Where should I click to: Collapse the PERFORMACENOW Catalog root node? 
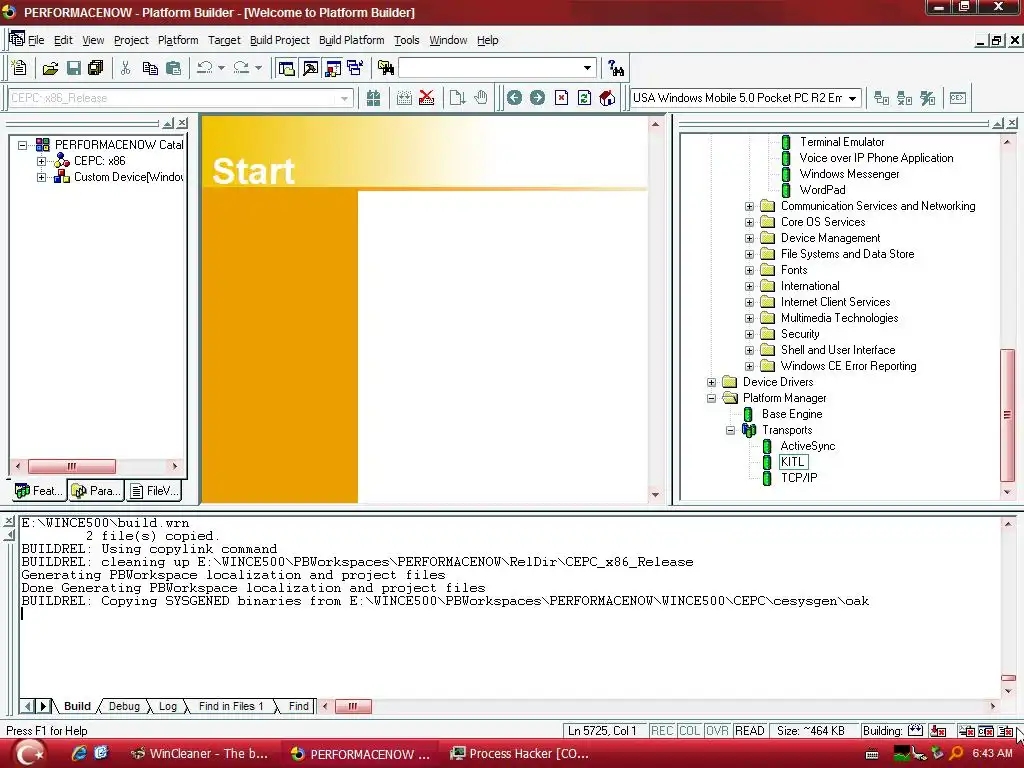click(x=22, y=145)
